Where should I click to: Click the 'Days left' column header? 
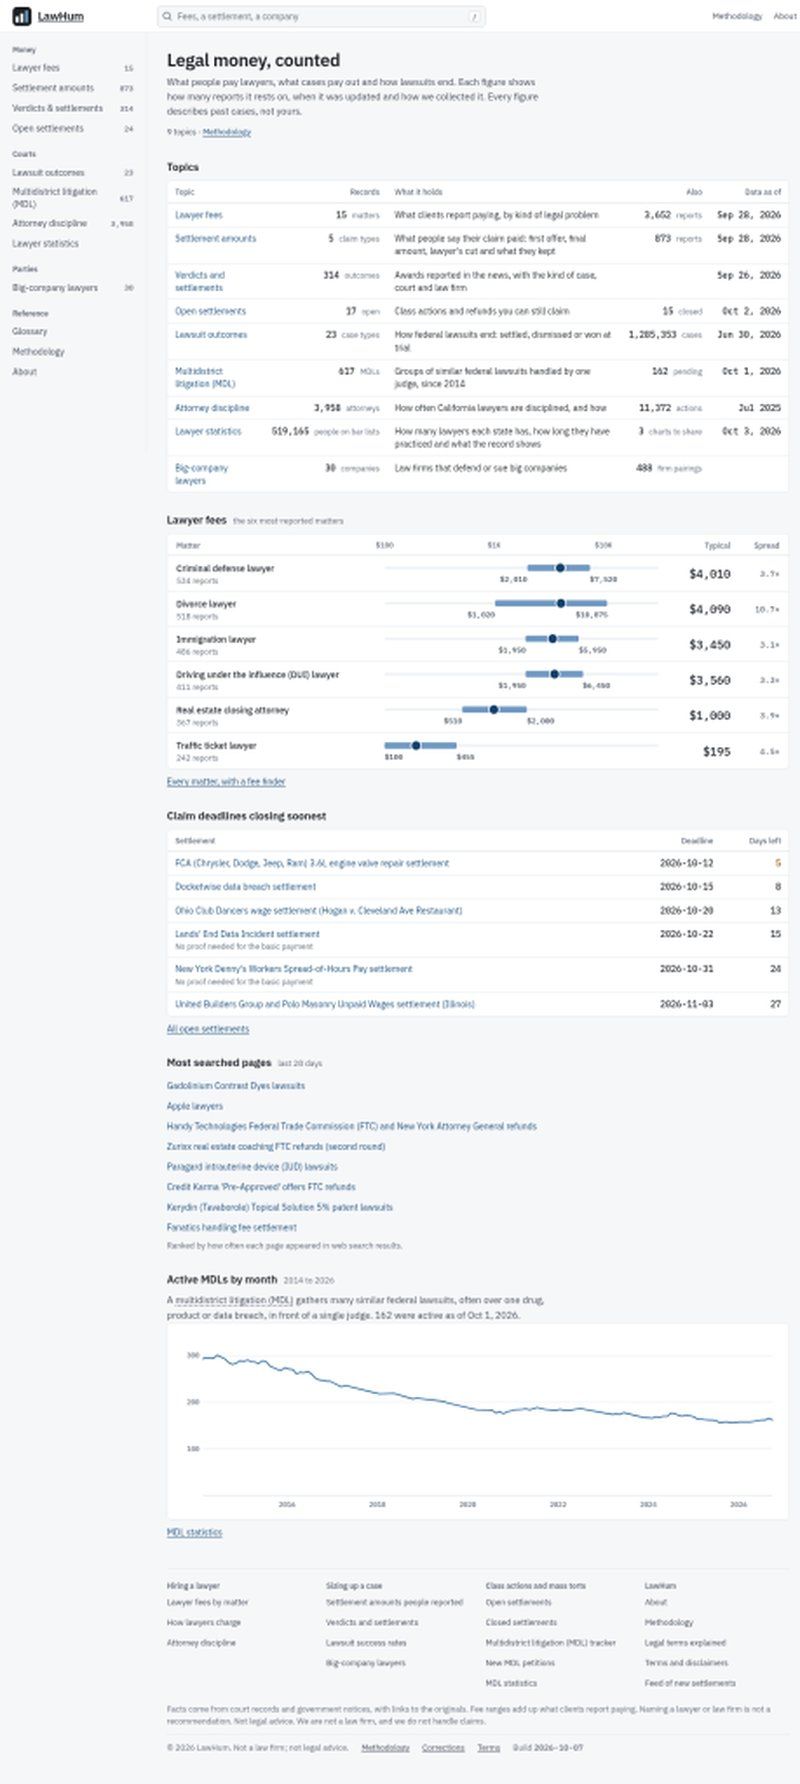765,841
